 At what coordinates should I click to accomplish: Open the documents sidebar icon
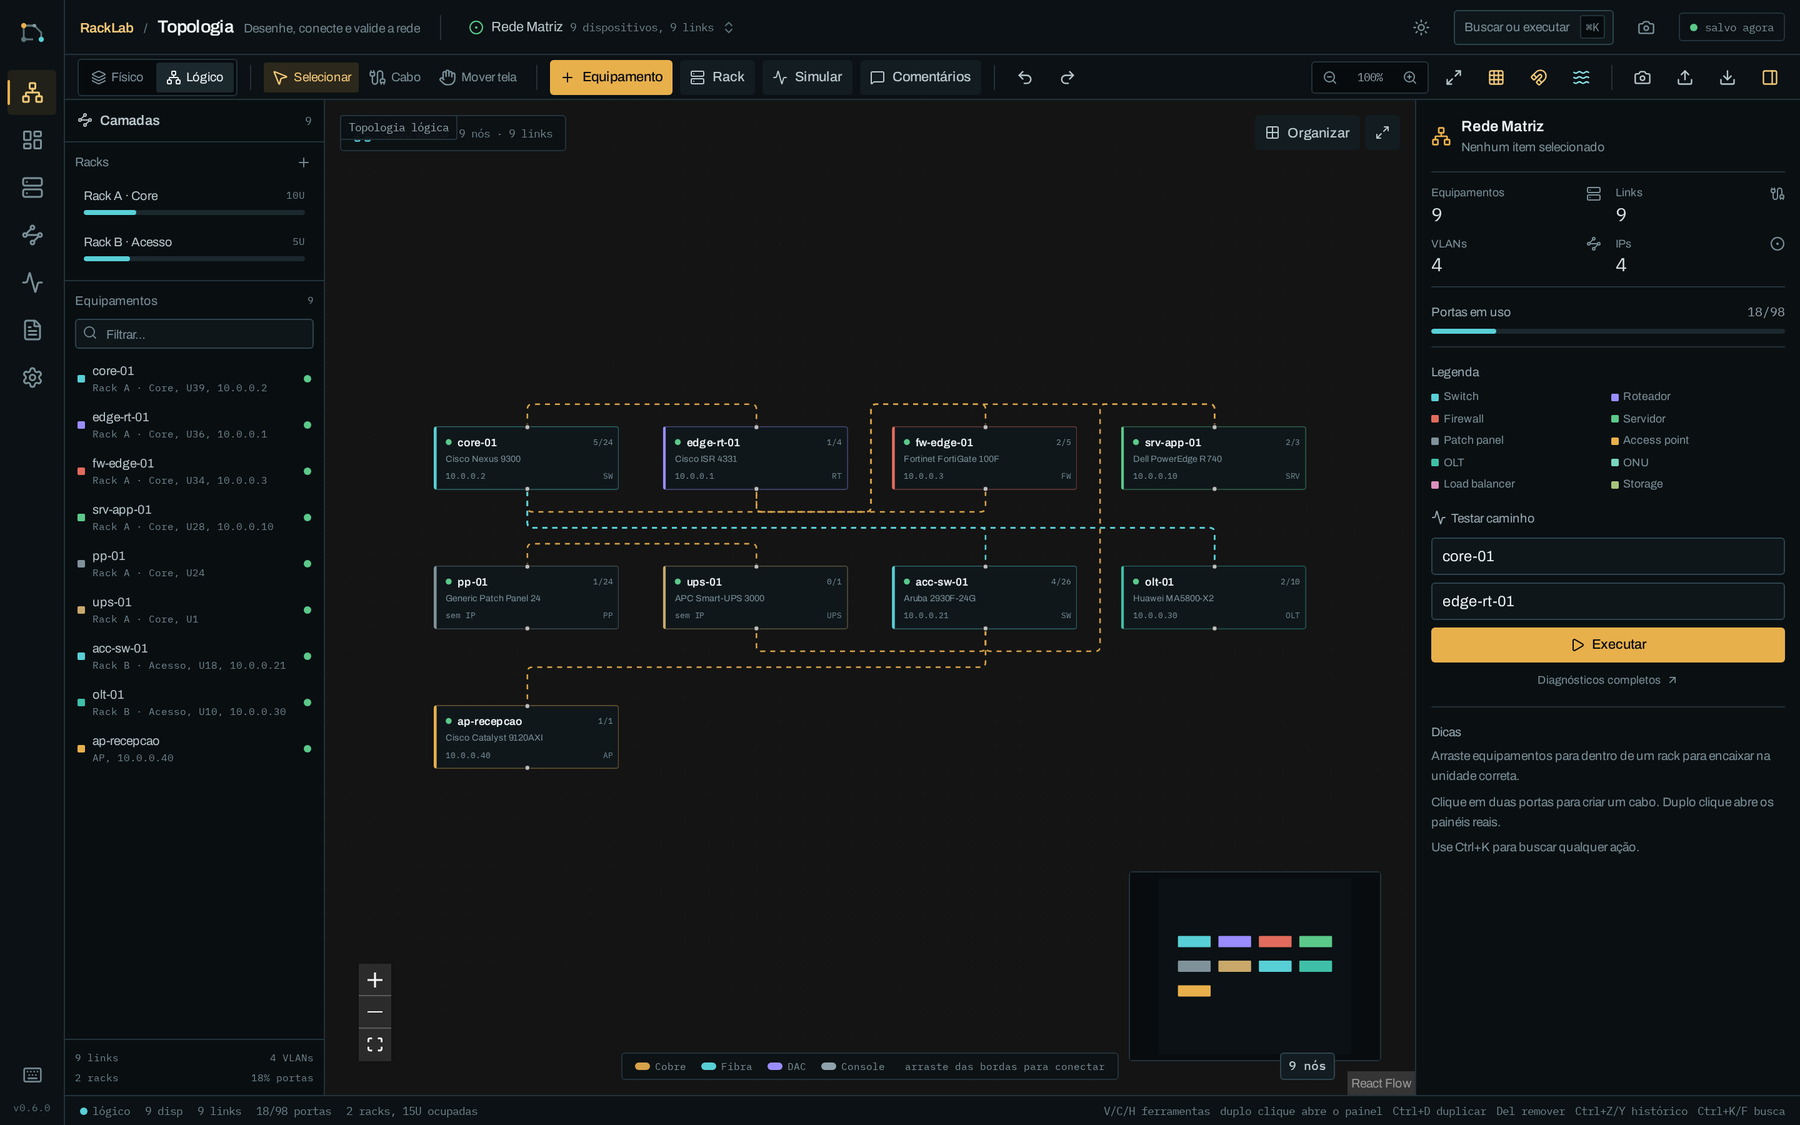[x=32, y=330]
